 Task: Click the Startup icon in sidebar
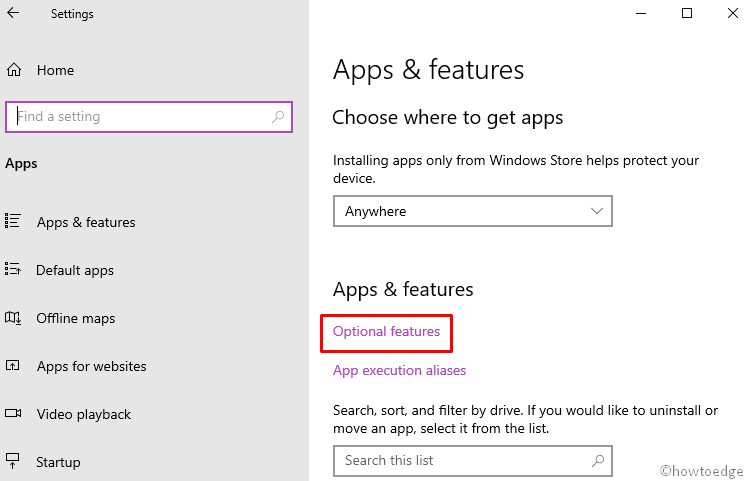[14, 462]
